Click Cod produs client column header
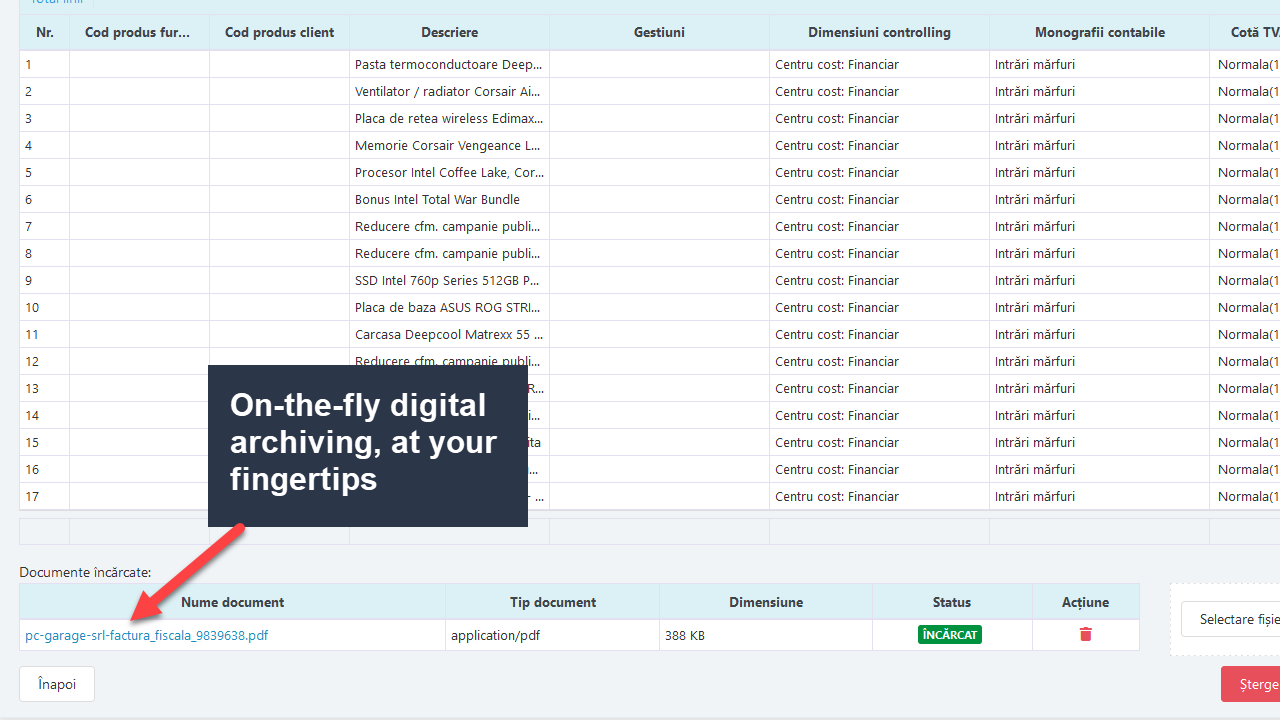Viewport: 1280px width, 720px height. tap(280, 32)
